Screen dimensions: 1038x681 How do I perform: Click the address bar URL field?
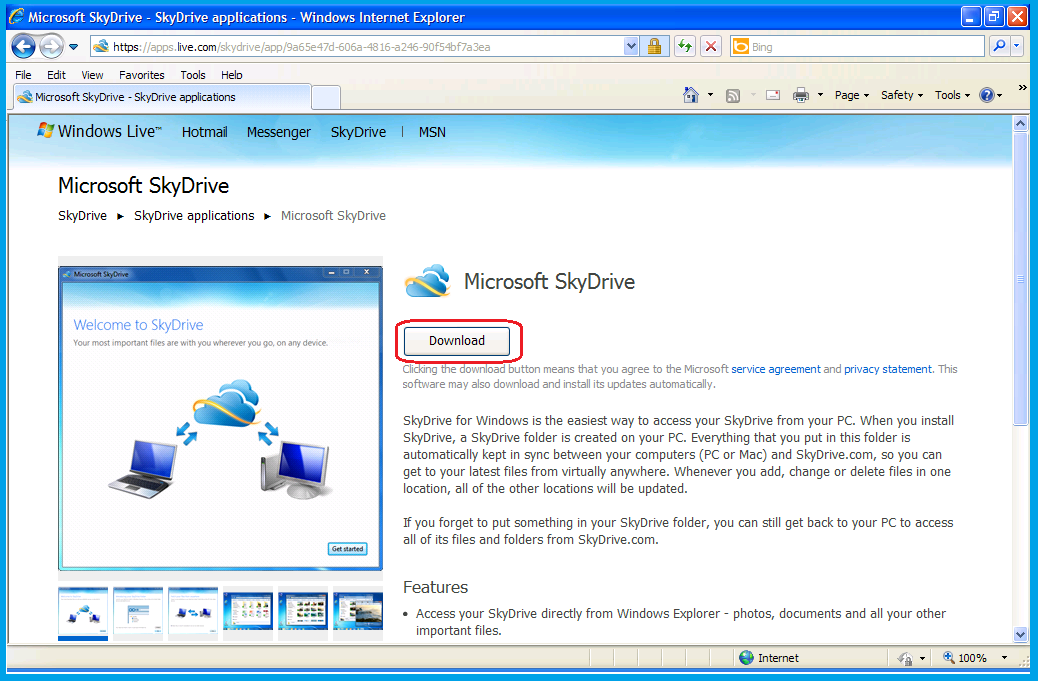pyautogui.click(x=357, y=46)
